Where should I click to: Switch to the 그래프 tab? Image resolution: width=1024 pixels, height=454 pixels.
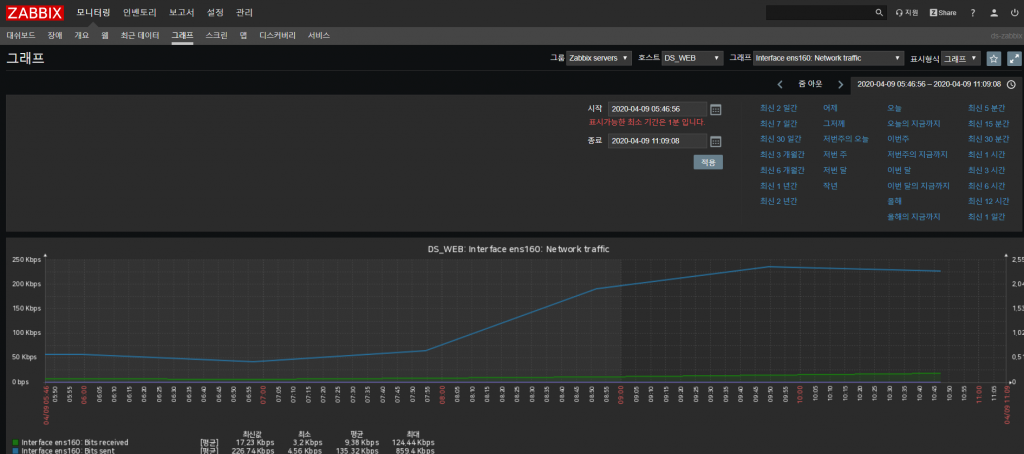point(182,35)
